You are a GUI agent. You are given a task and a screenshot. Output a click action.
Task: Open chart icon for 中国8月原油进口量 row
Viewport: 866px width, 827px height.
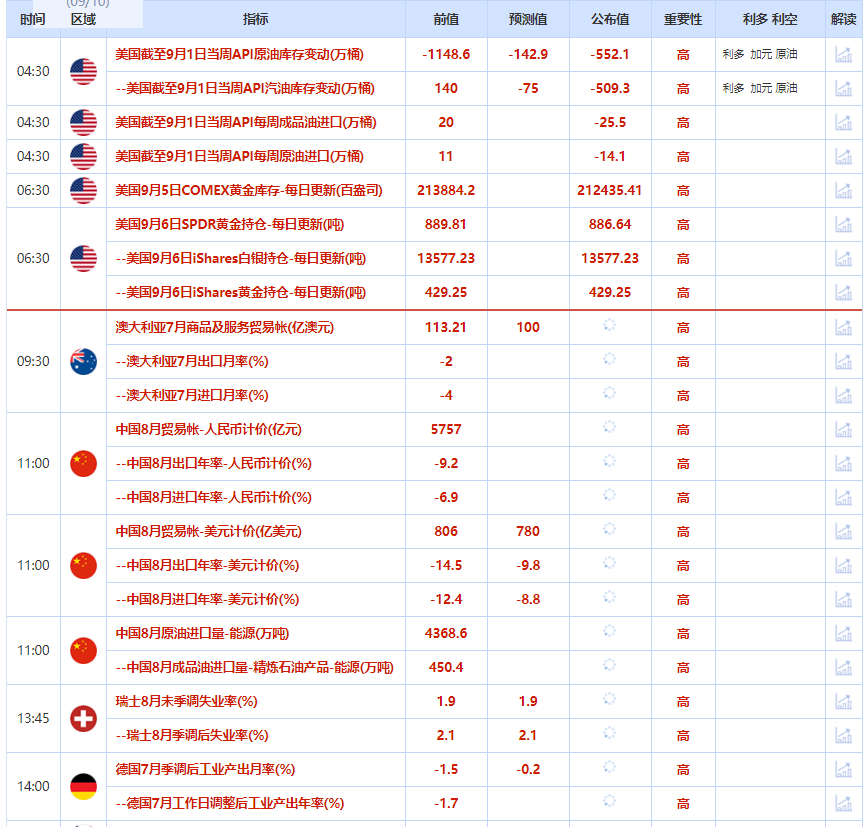point(843,634)
